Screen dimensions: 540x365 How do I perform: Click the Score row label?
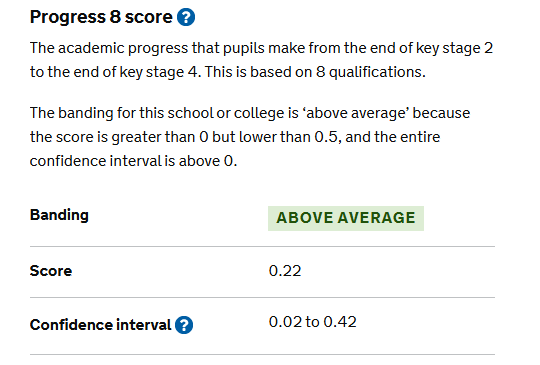click(x=51, y=271)
